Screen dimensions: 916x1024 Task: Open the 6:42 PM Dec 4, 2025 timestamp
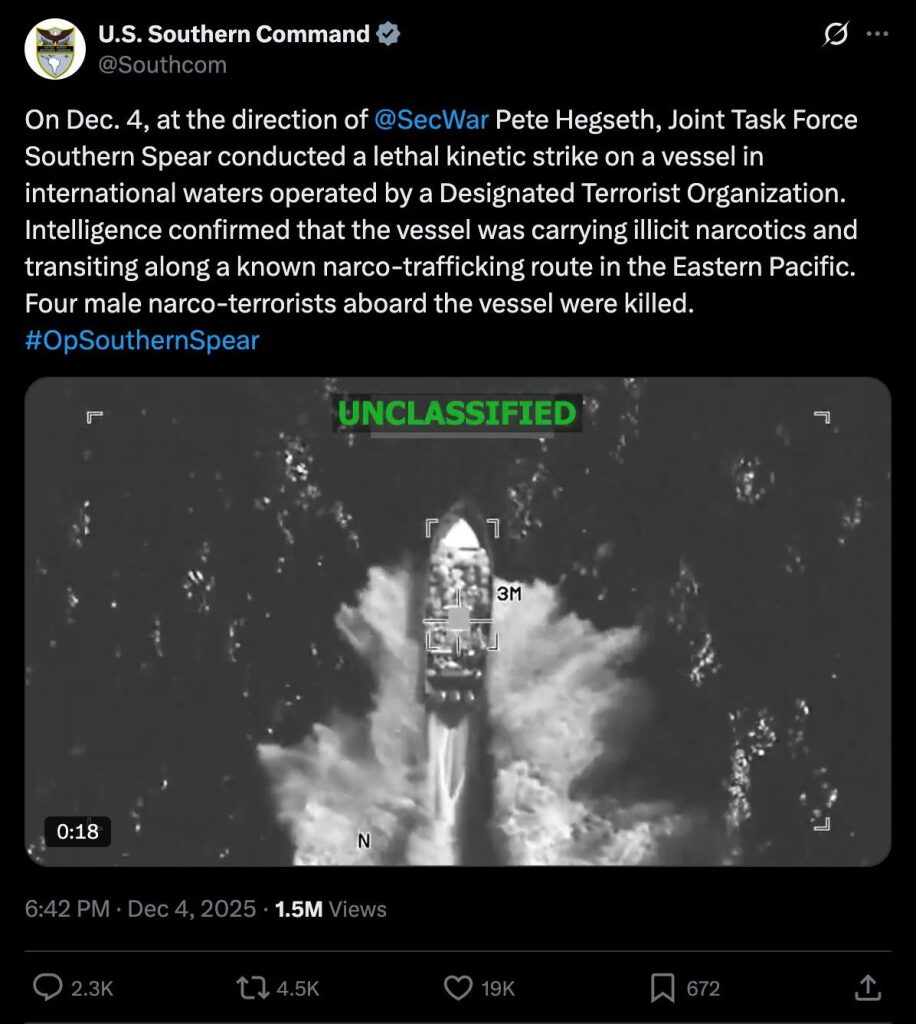coord(139,909)
